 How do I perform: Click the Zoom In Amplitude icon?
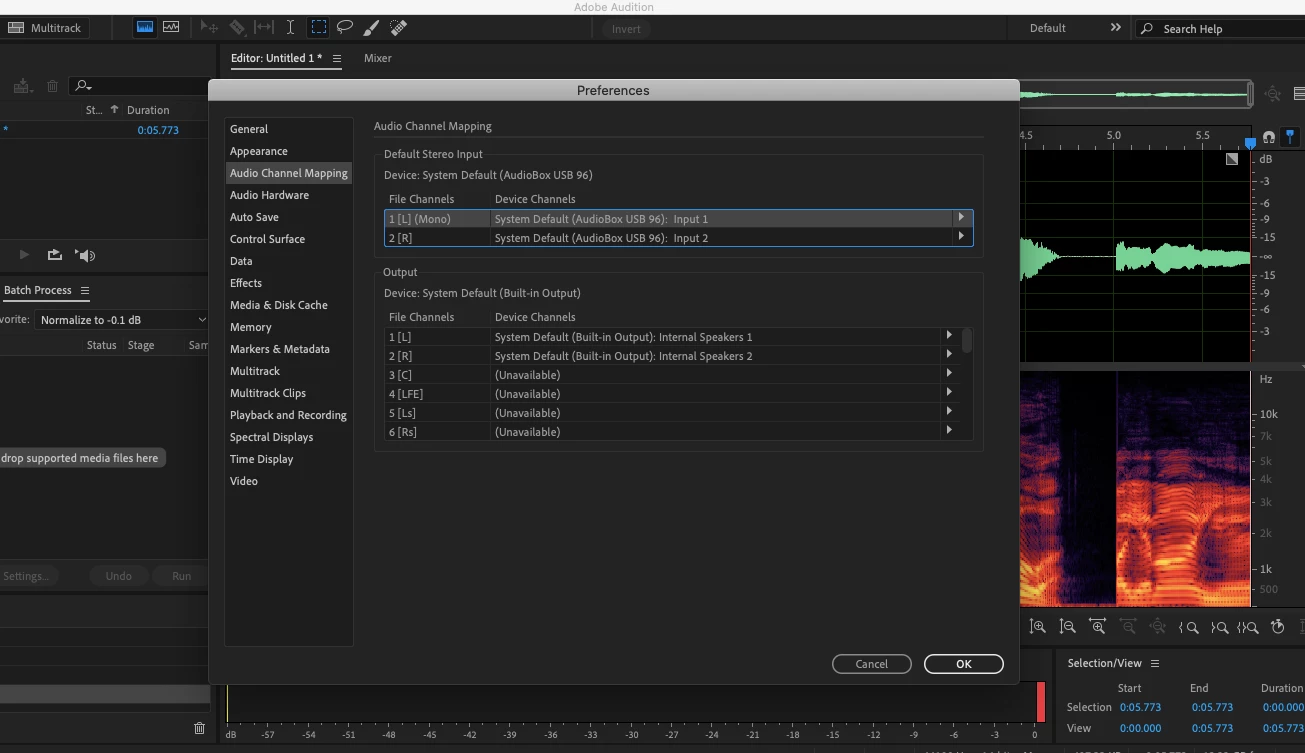click(x=1038, y=627)
